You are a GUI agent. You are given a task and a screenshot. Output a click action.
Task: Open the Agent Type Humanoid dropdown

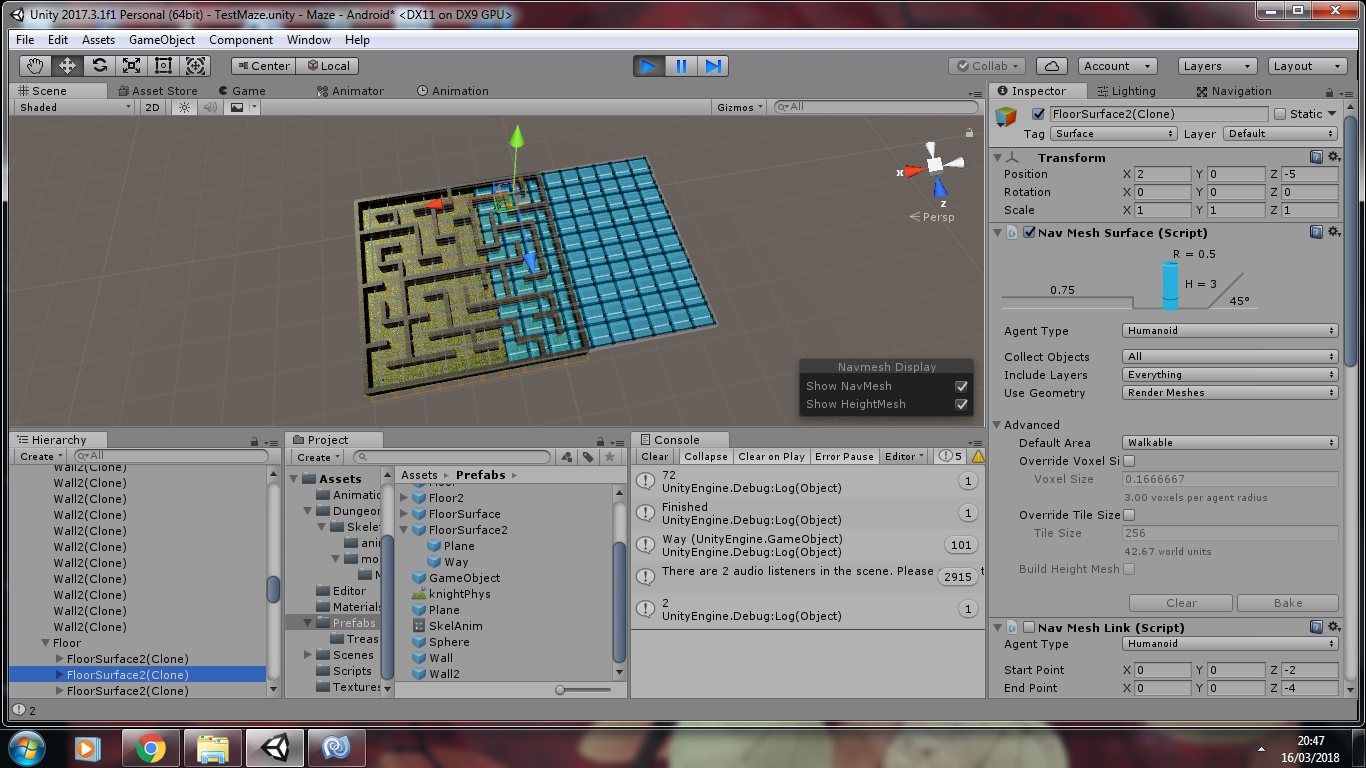click(x=1230, y=331)
